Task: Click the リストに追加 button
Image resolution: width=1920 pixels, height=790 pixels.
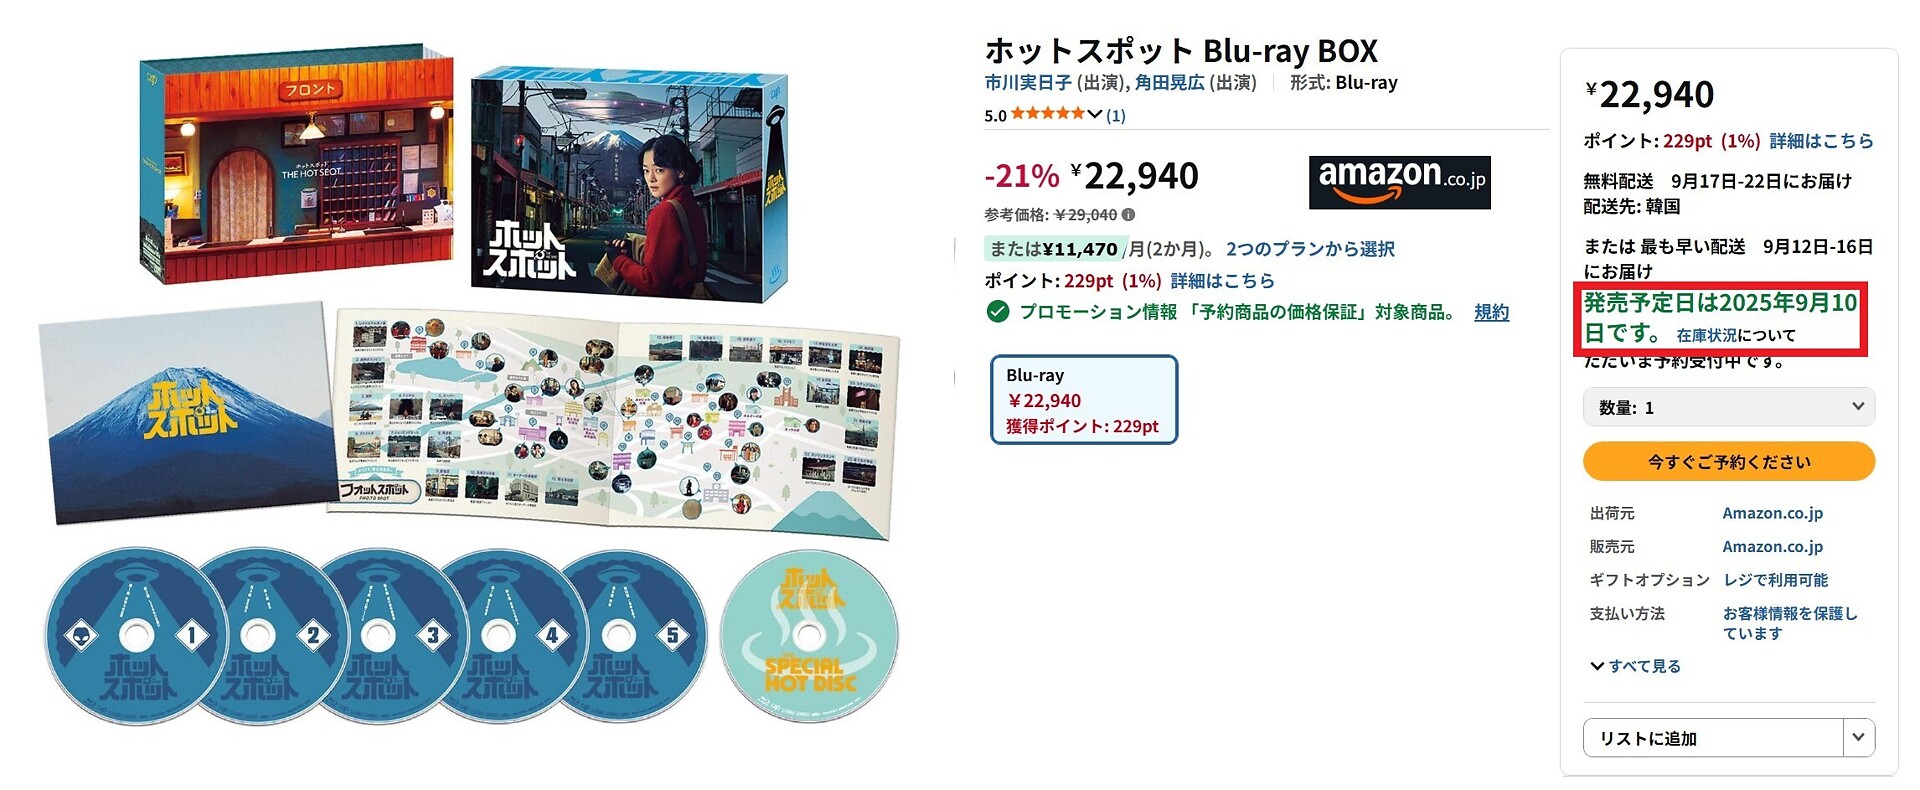Action: click(1713, 738)
